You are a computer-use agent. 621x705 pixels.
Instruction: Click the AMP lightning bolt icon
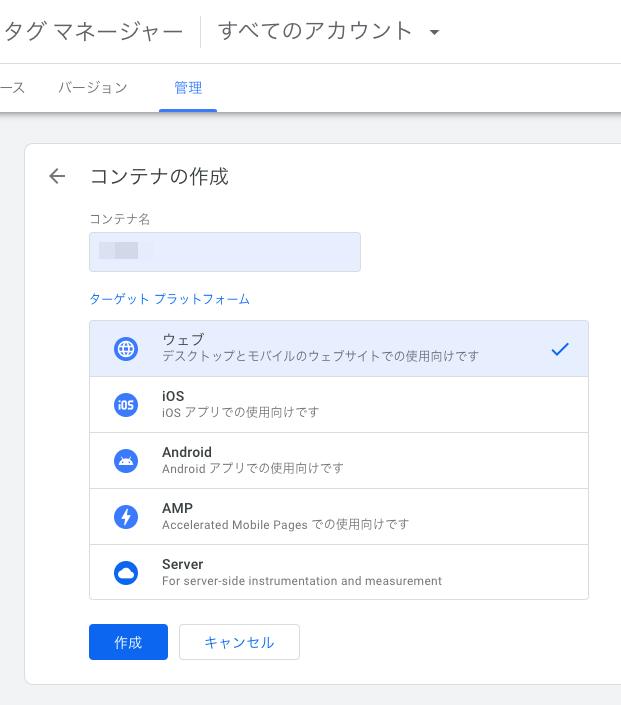(126, 517)
